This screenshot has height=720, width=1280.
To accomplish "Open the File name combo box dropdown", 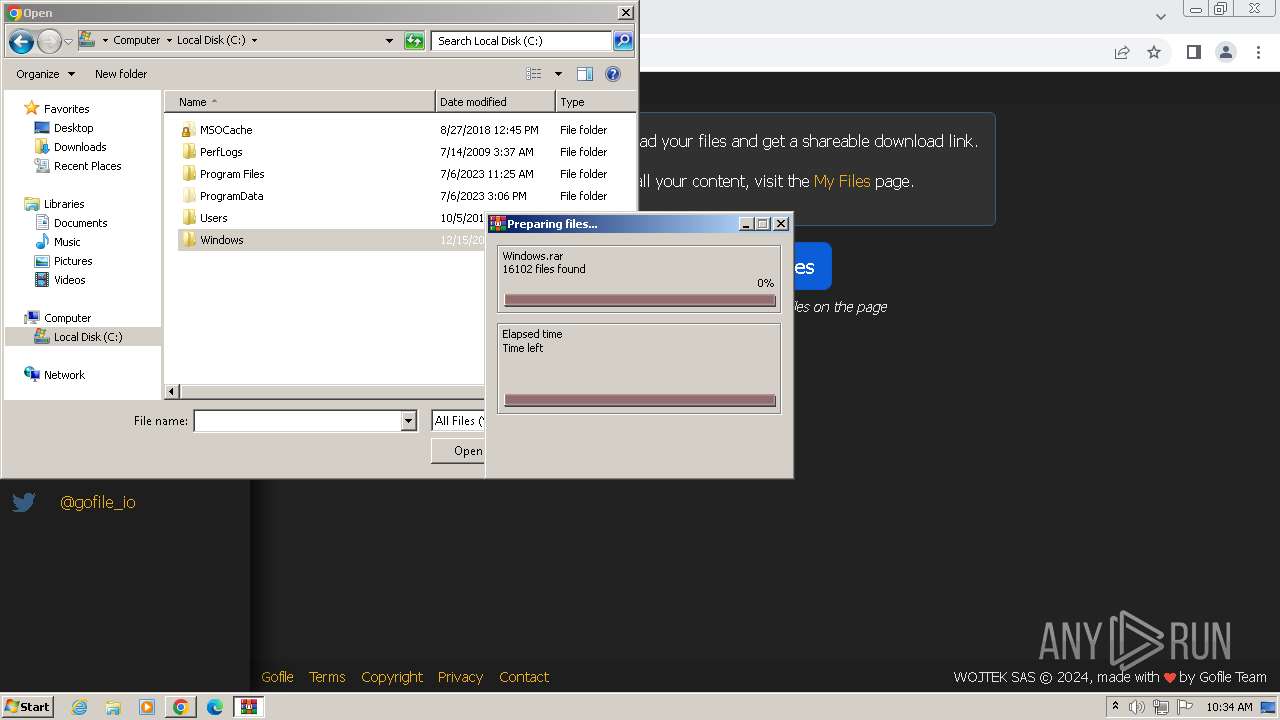I will [x=408, y=421].
